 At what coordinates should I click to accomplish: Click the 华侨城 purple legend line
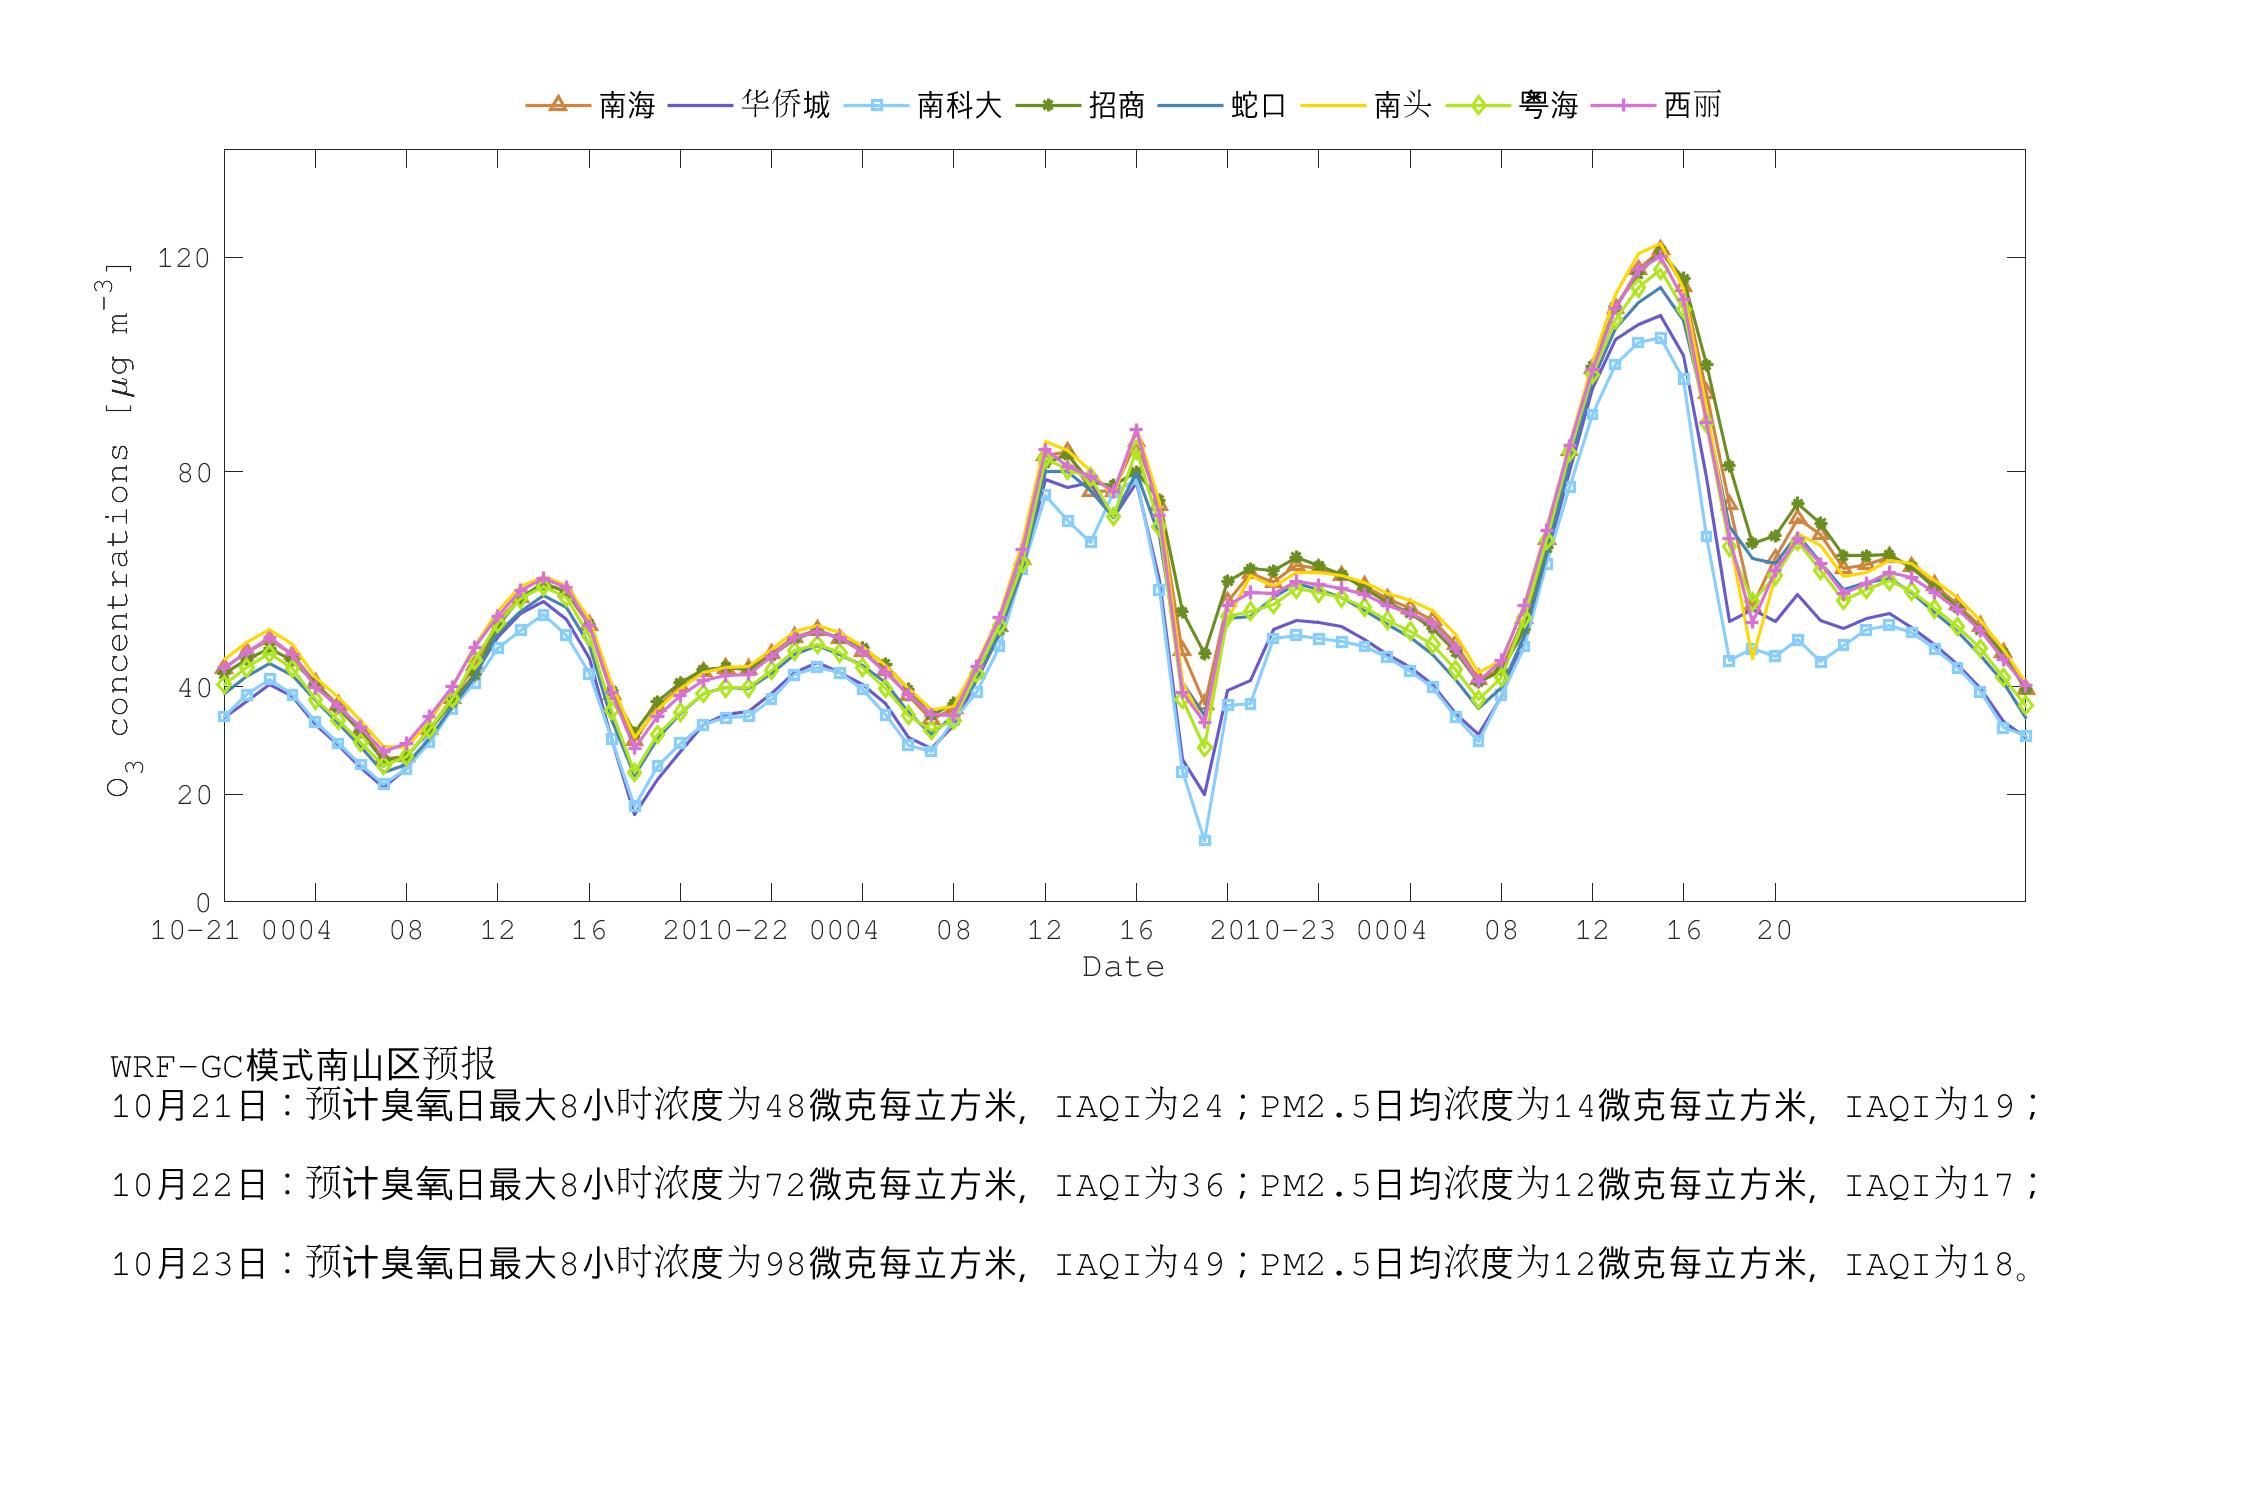coord(700,105)
